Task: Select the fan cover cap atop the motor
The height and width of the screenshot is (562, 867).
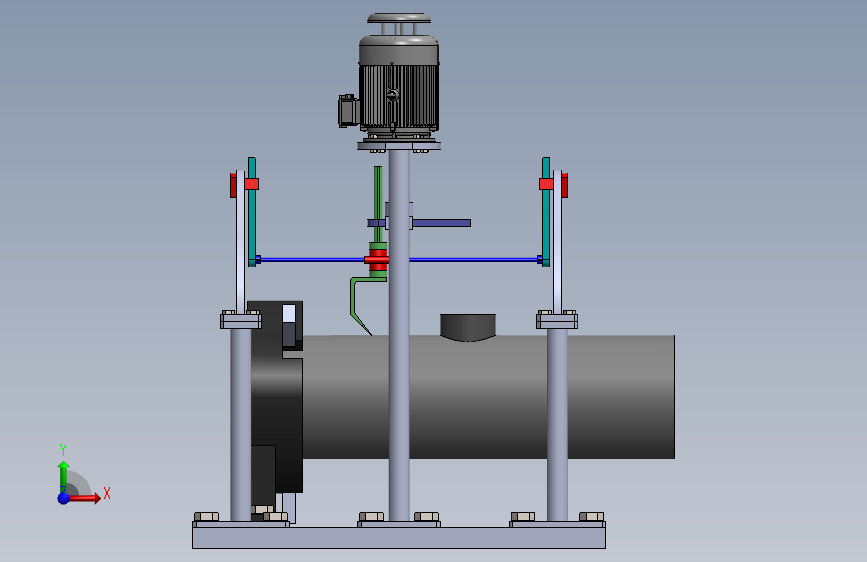Action: pos(399,18)
